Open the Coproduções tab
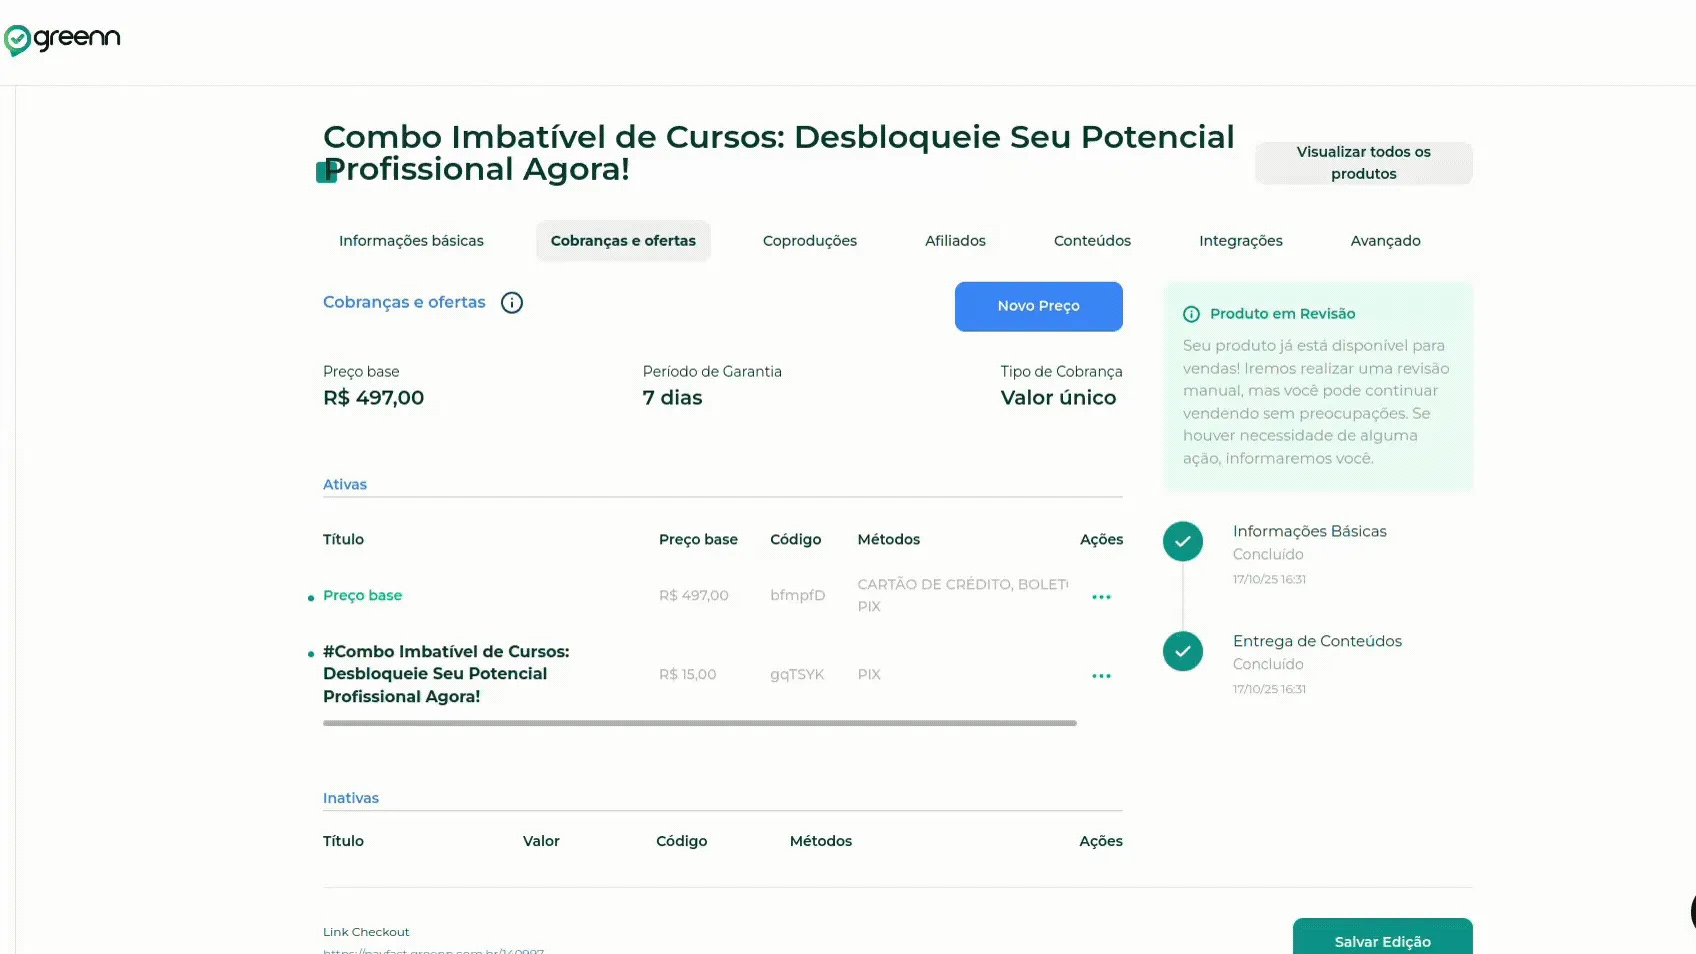 tap(810, 241)
